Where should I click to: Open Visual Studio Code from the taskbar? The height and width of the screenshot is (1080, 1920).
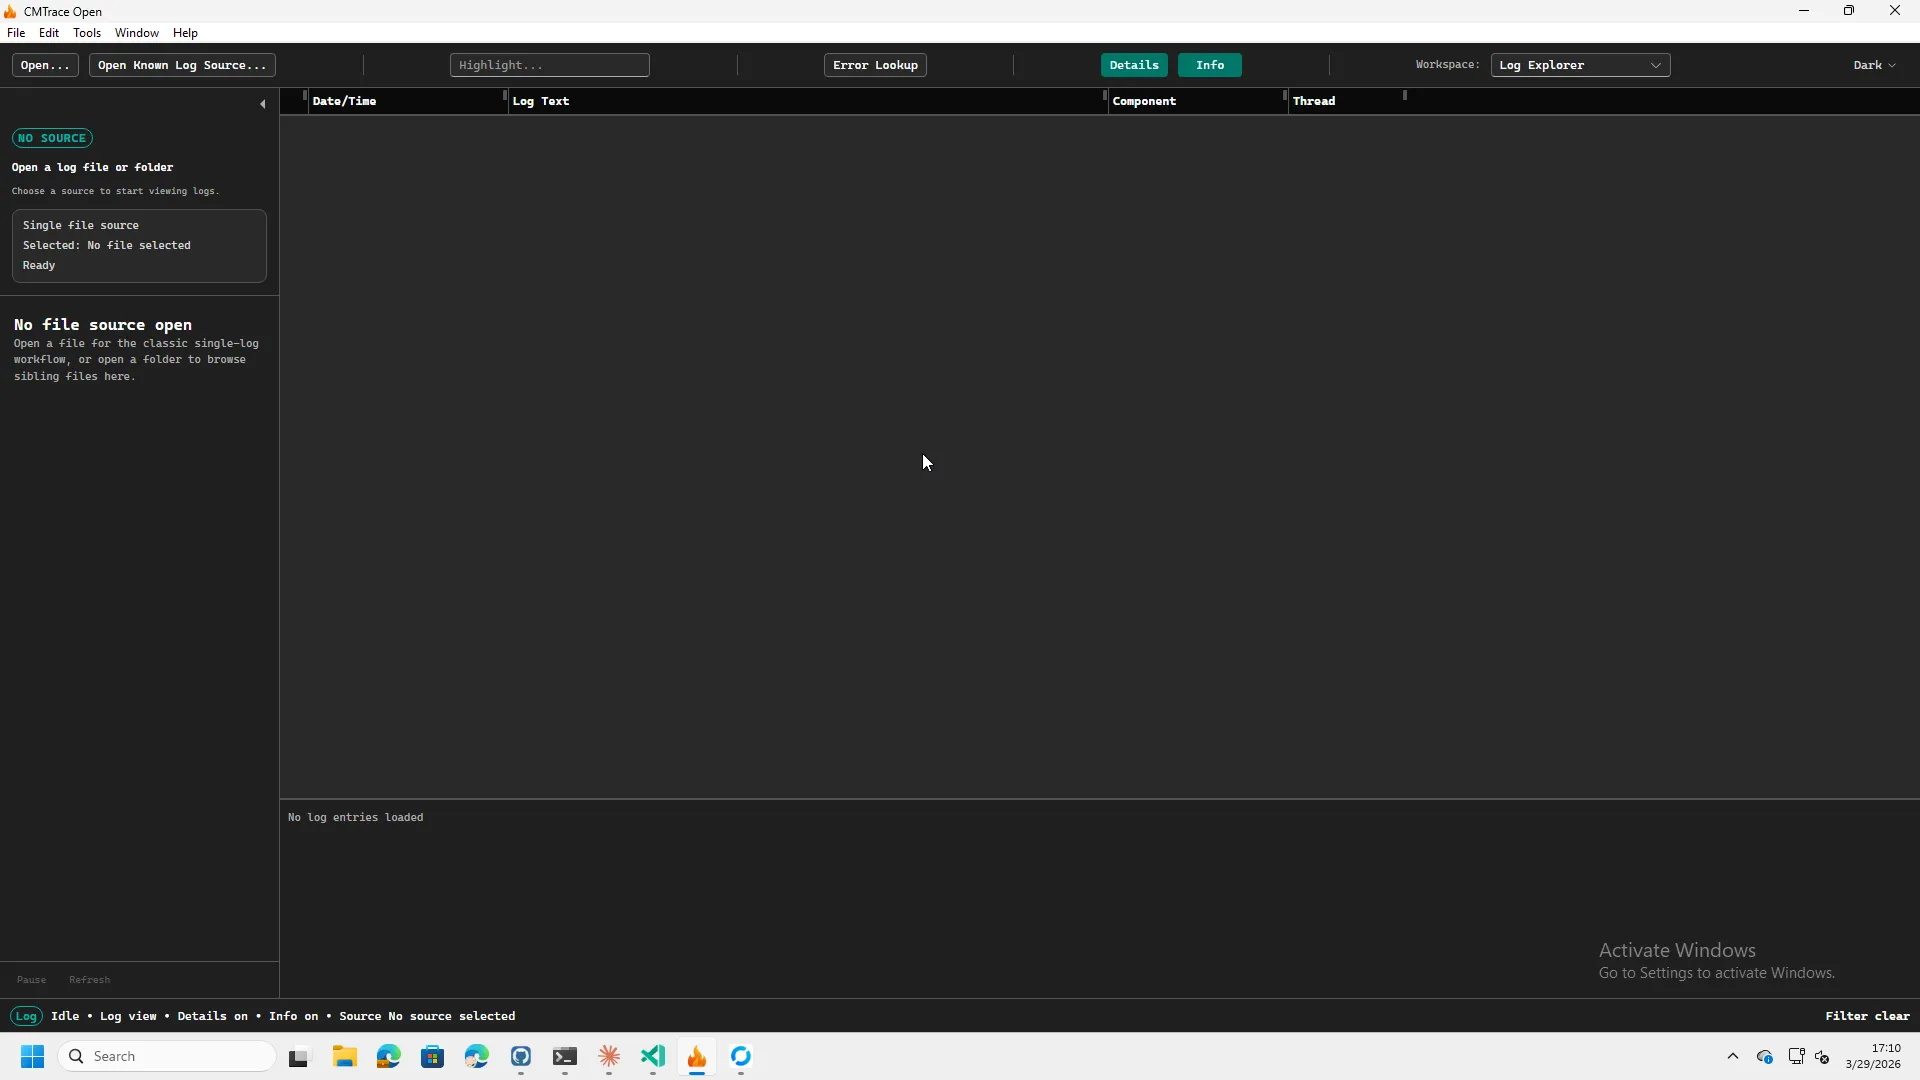tap(653, 1058)
